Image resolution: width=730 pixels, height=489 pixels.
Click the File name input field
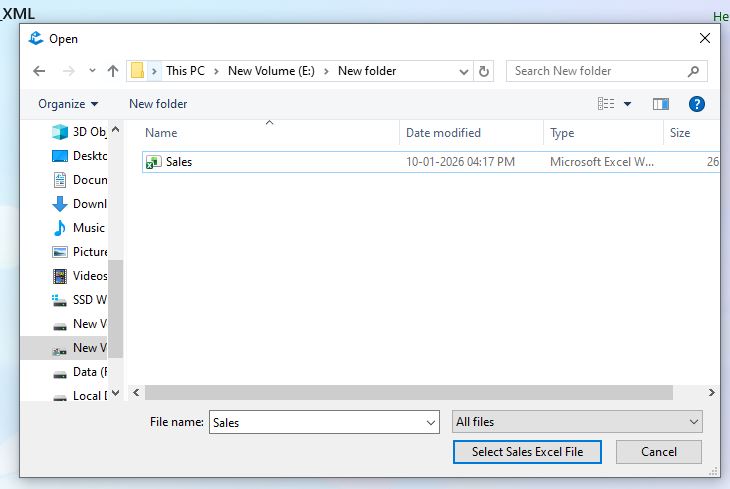click(317, 422)
